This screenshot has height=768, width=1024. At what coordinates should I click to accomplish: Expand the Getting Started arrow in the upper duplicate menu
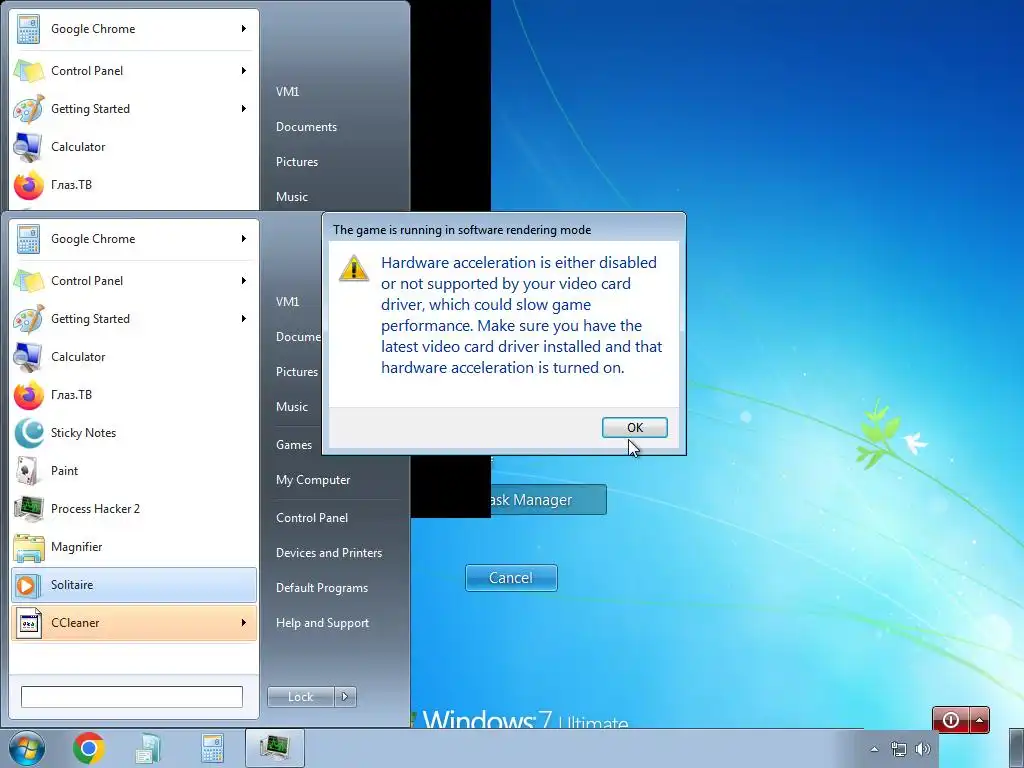[244, 108]
